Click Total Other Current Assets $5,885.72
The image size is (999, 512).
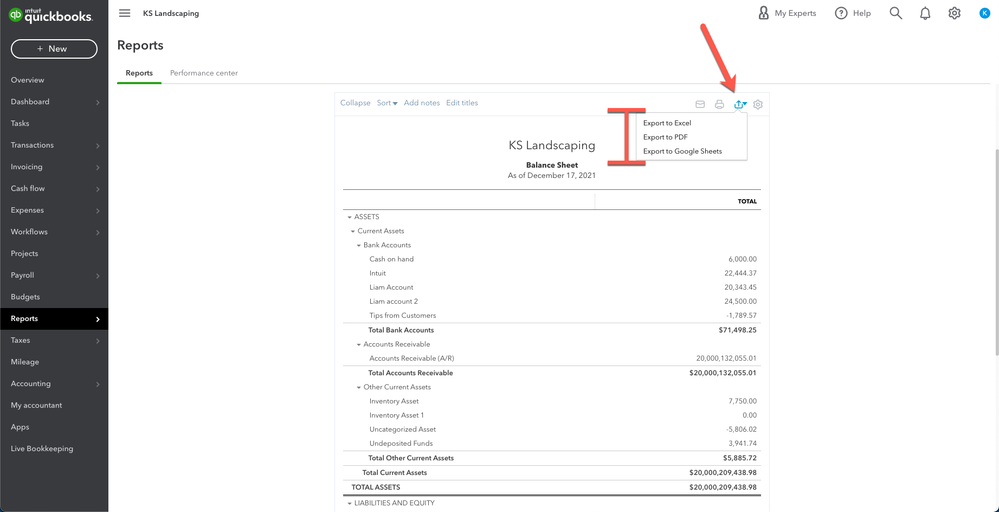pyautogui.click(x=740, y=458)
